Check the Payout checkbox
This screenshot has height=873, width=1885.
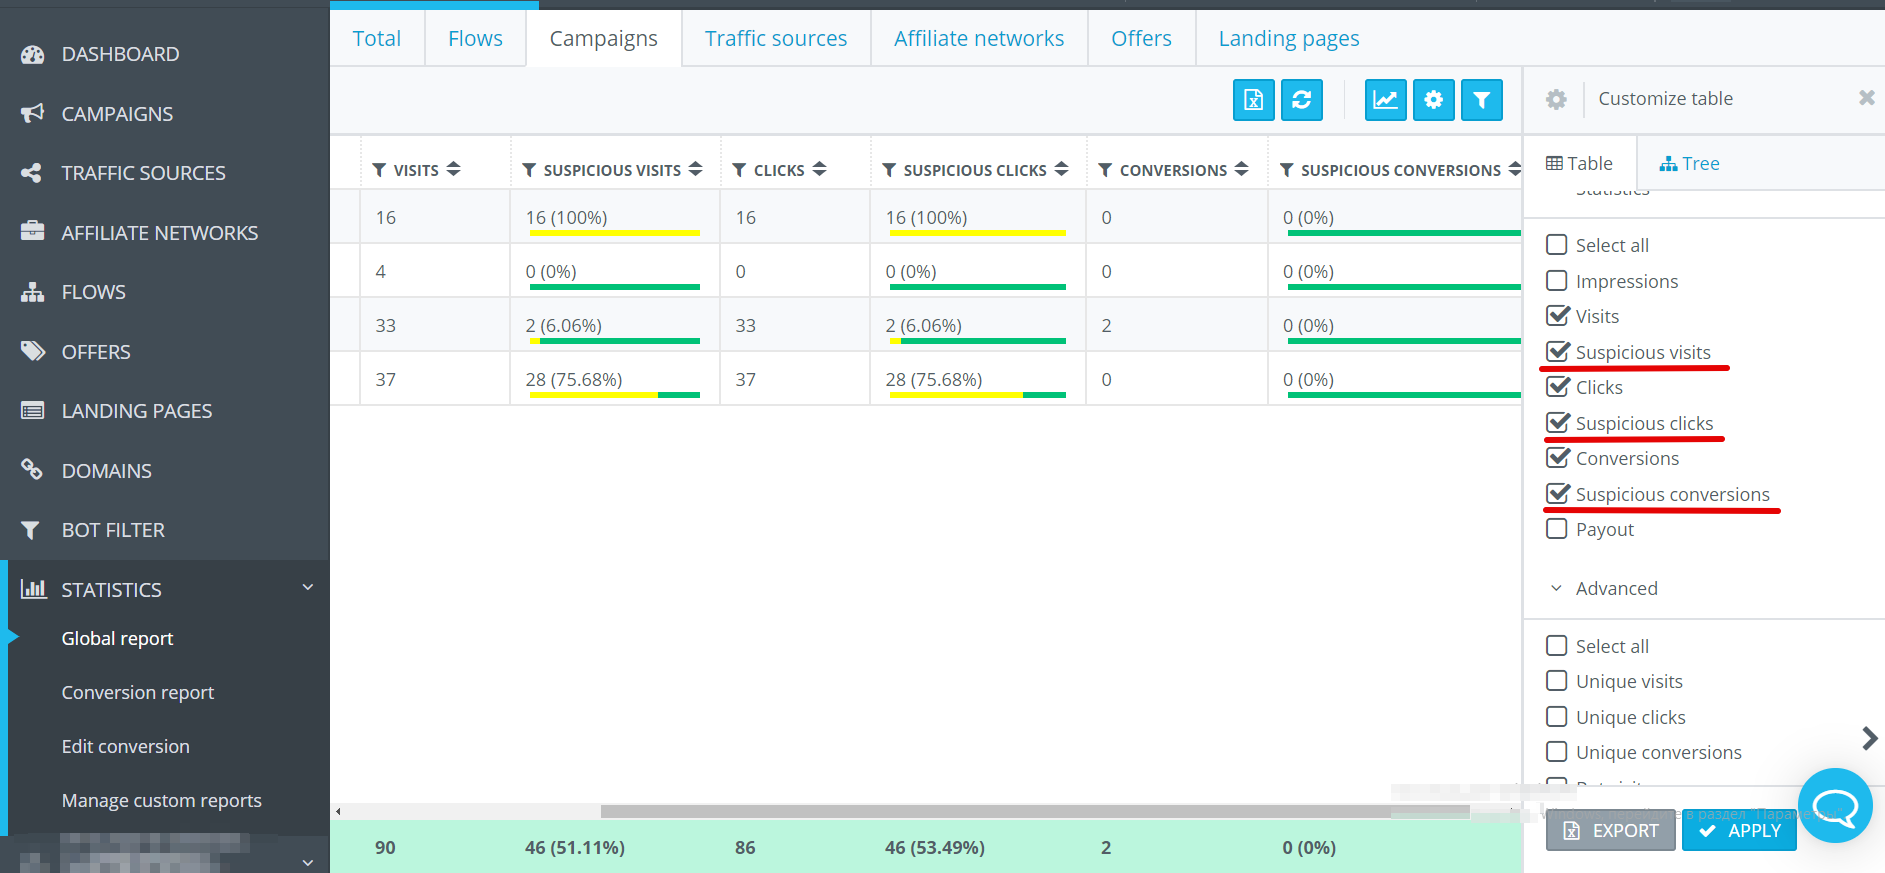1557,529
